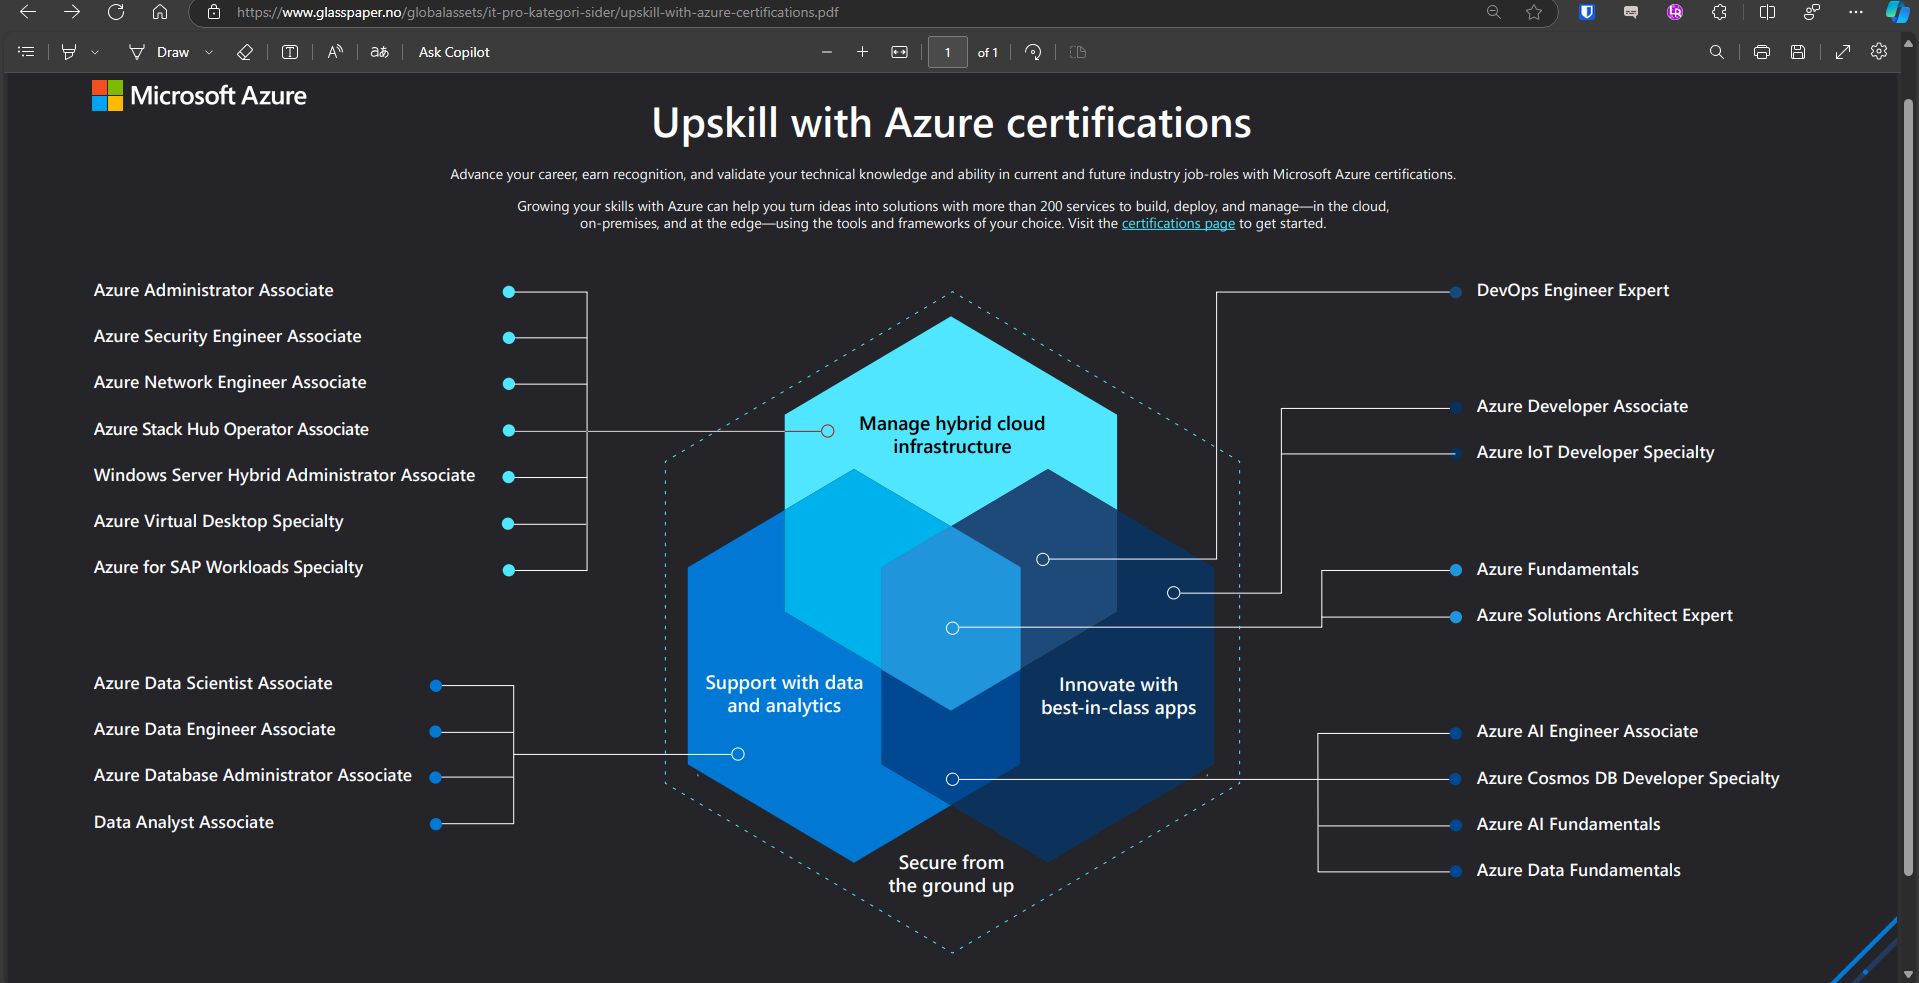Rotate the PDF page
The width and height of the screenshot is (1919, 983).
(1034, 52)
